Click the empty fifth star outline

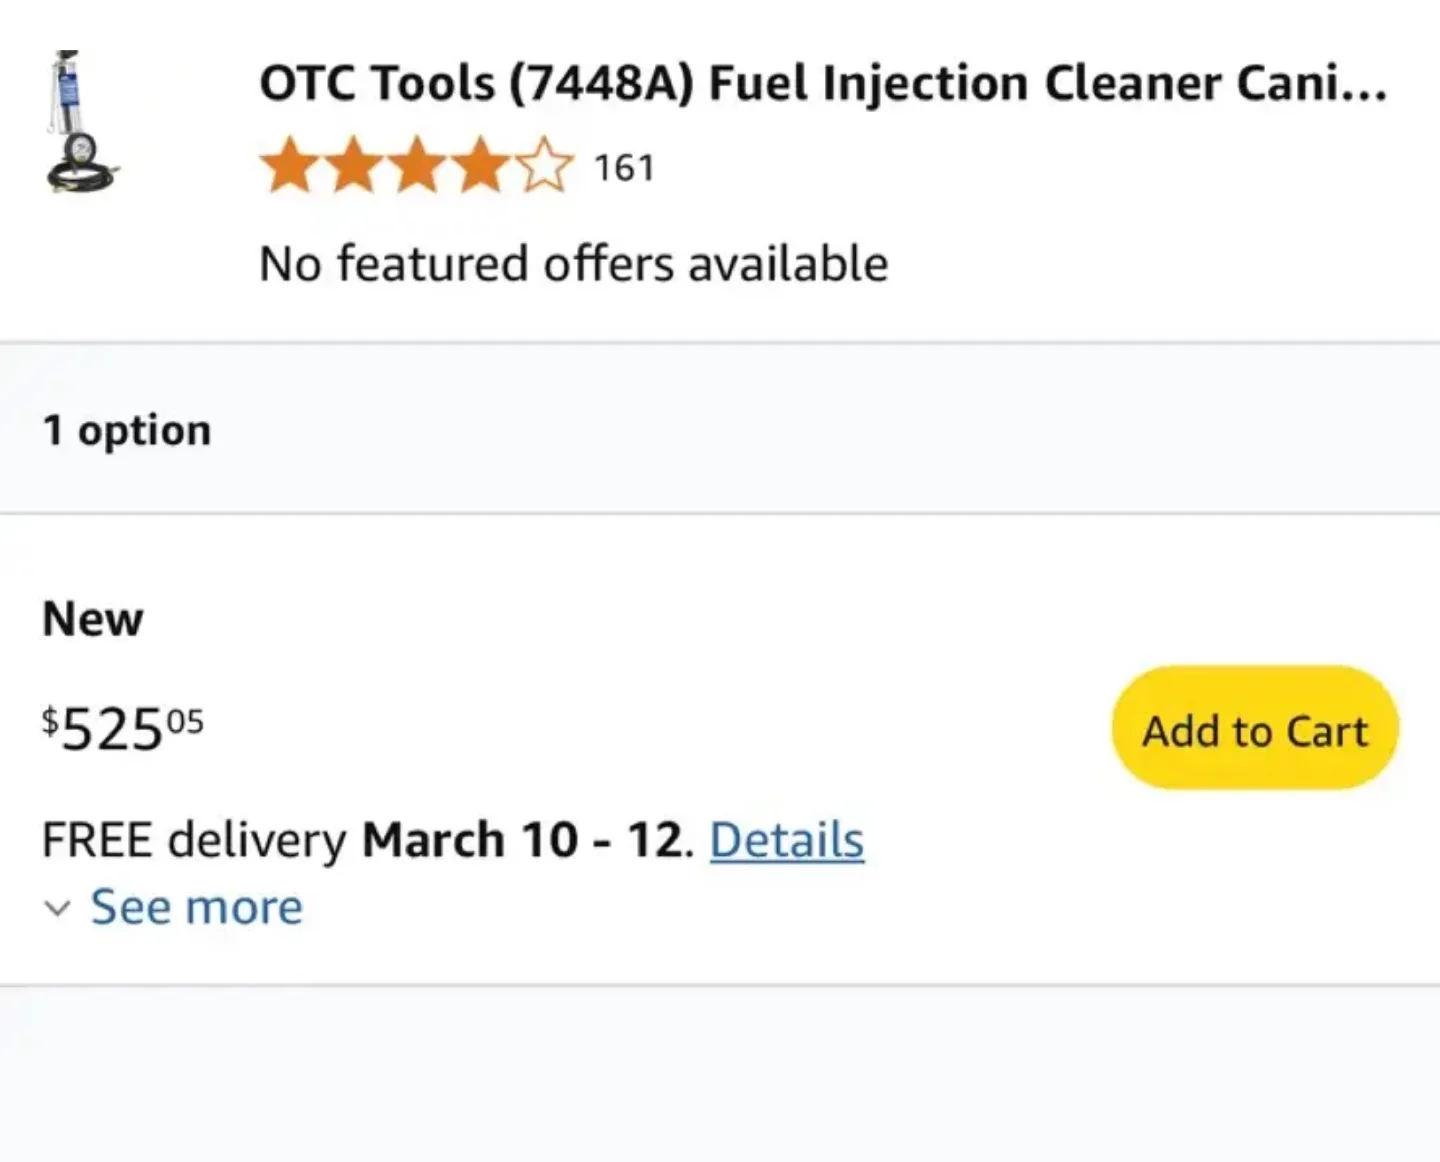pos(543,165)
